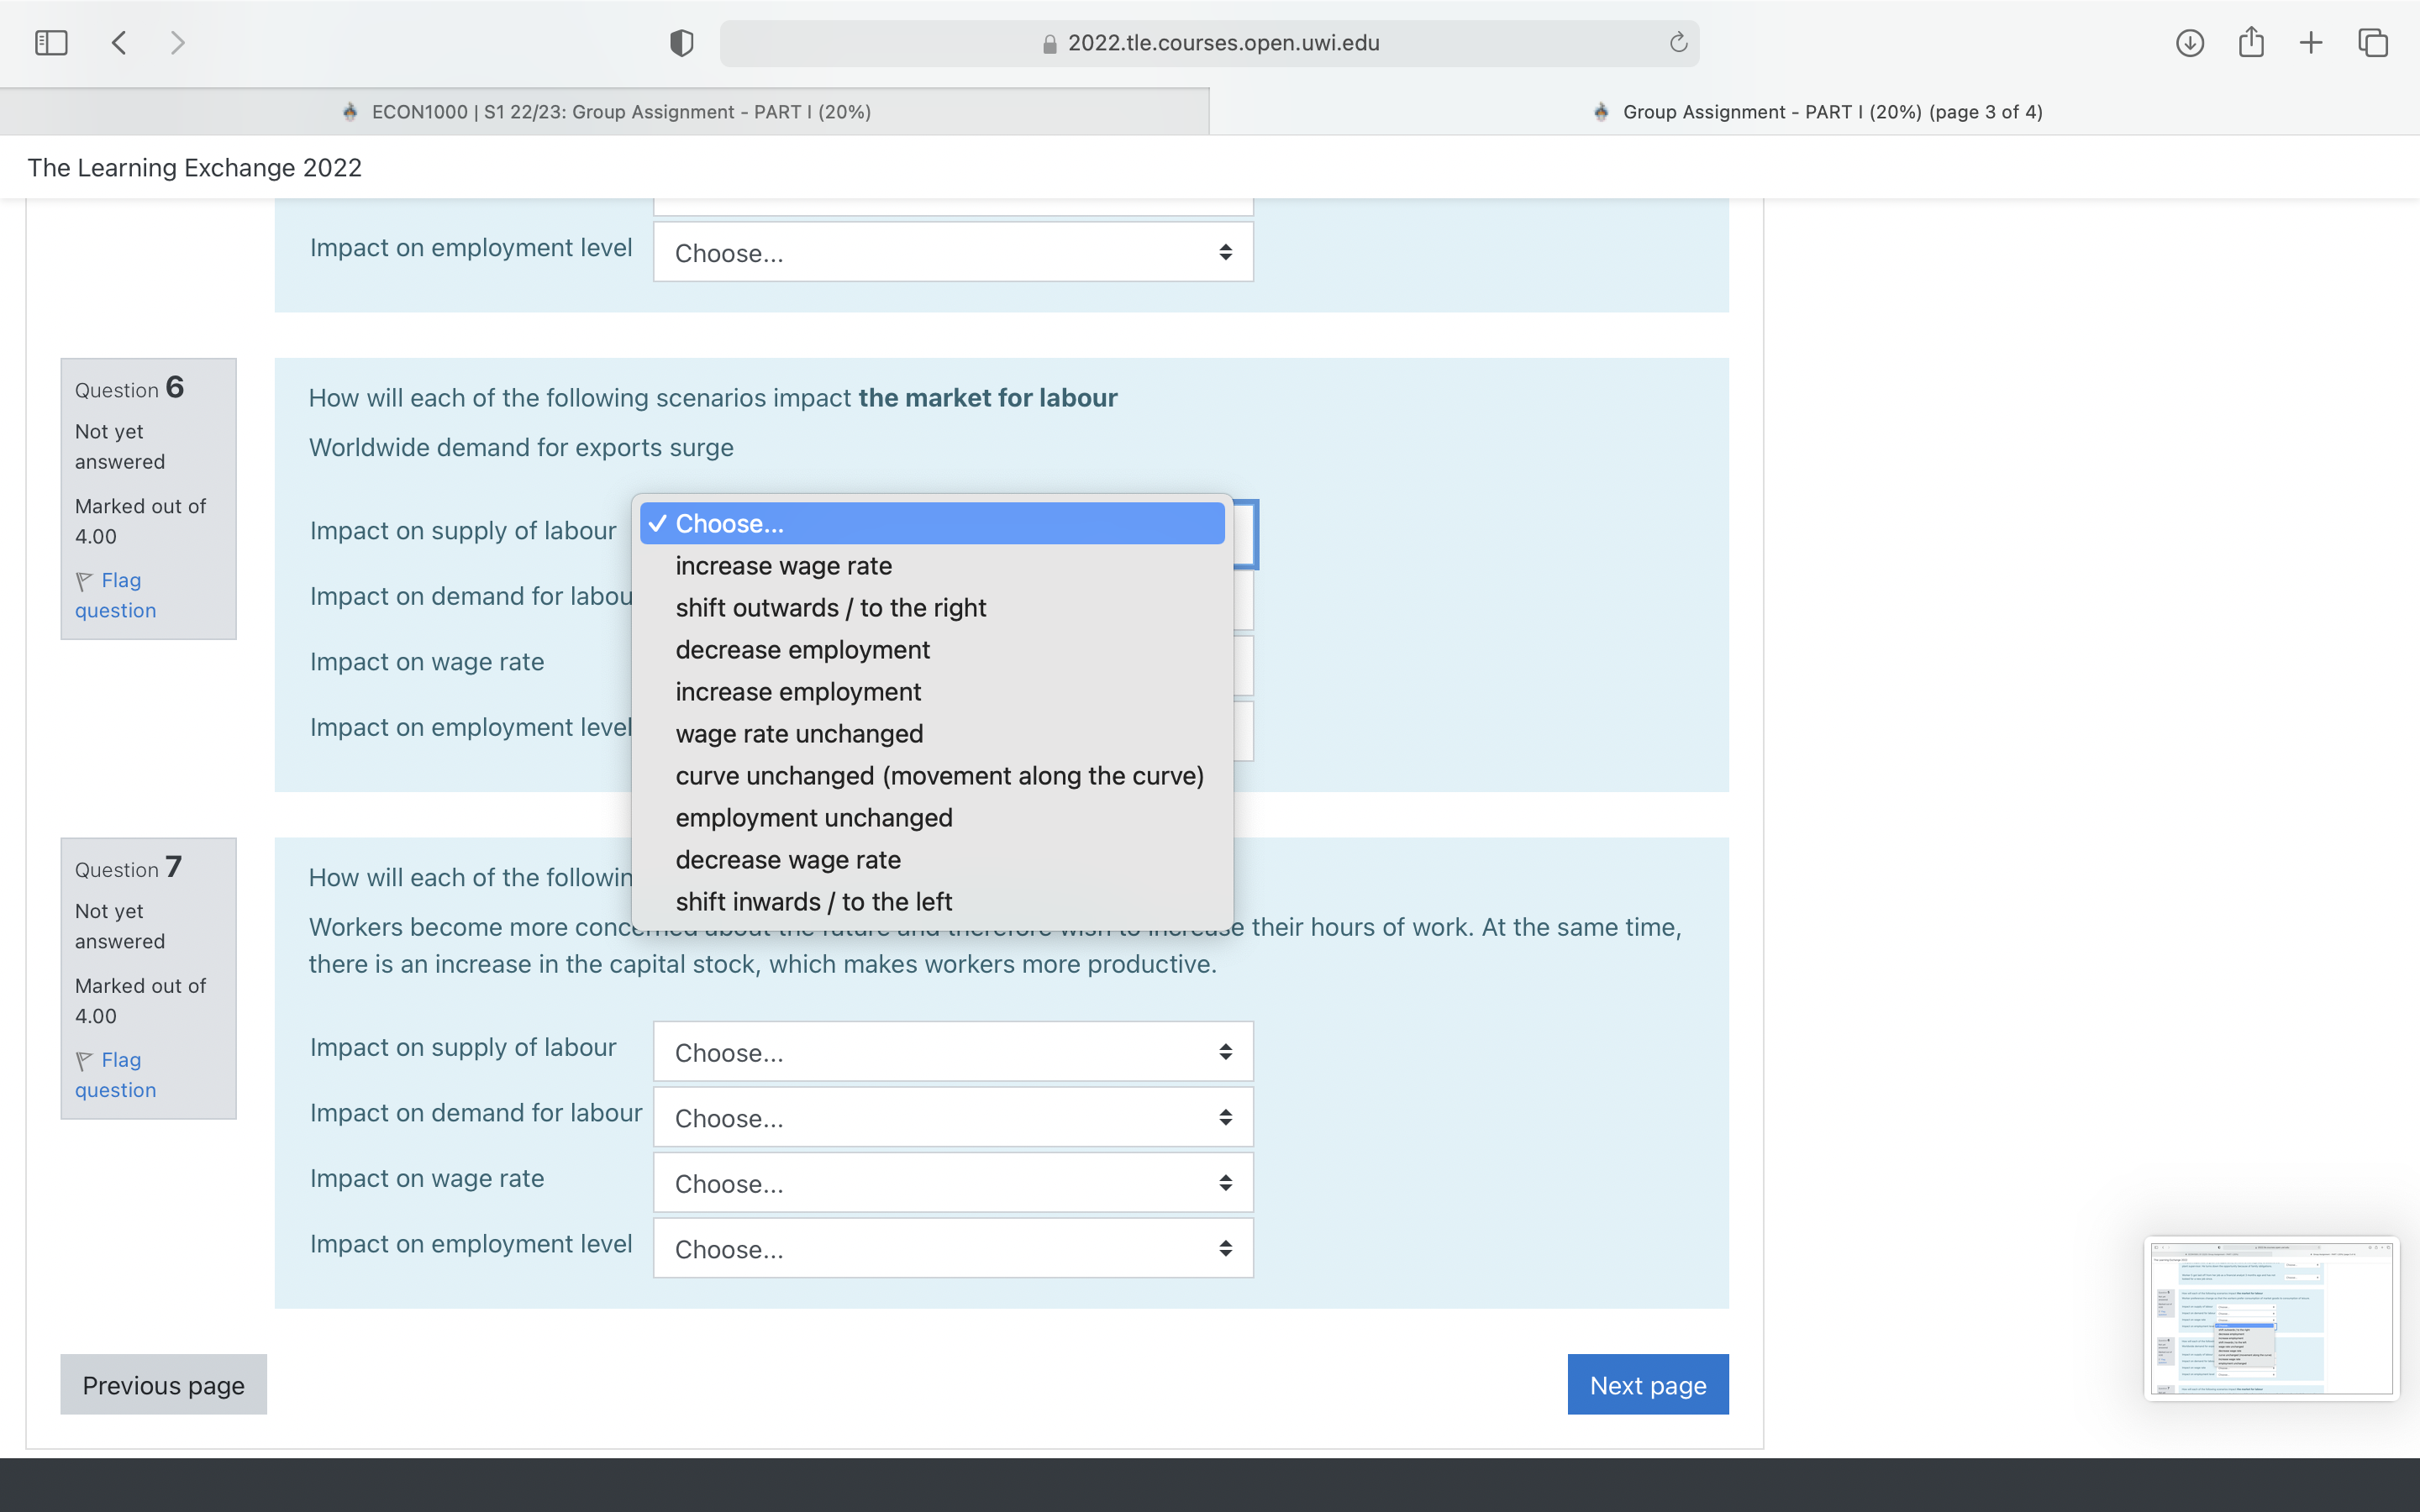Click the screenshot preview thumbnail
Image resolution: width=2420 pixels, height=1512 pixels.
(x=2271, y=1319)
